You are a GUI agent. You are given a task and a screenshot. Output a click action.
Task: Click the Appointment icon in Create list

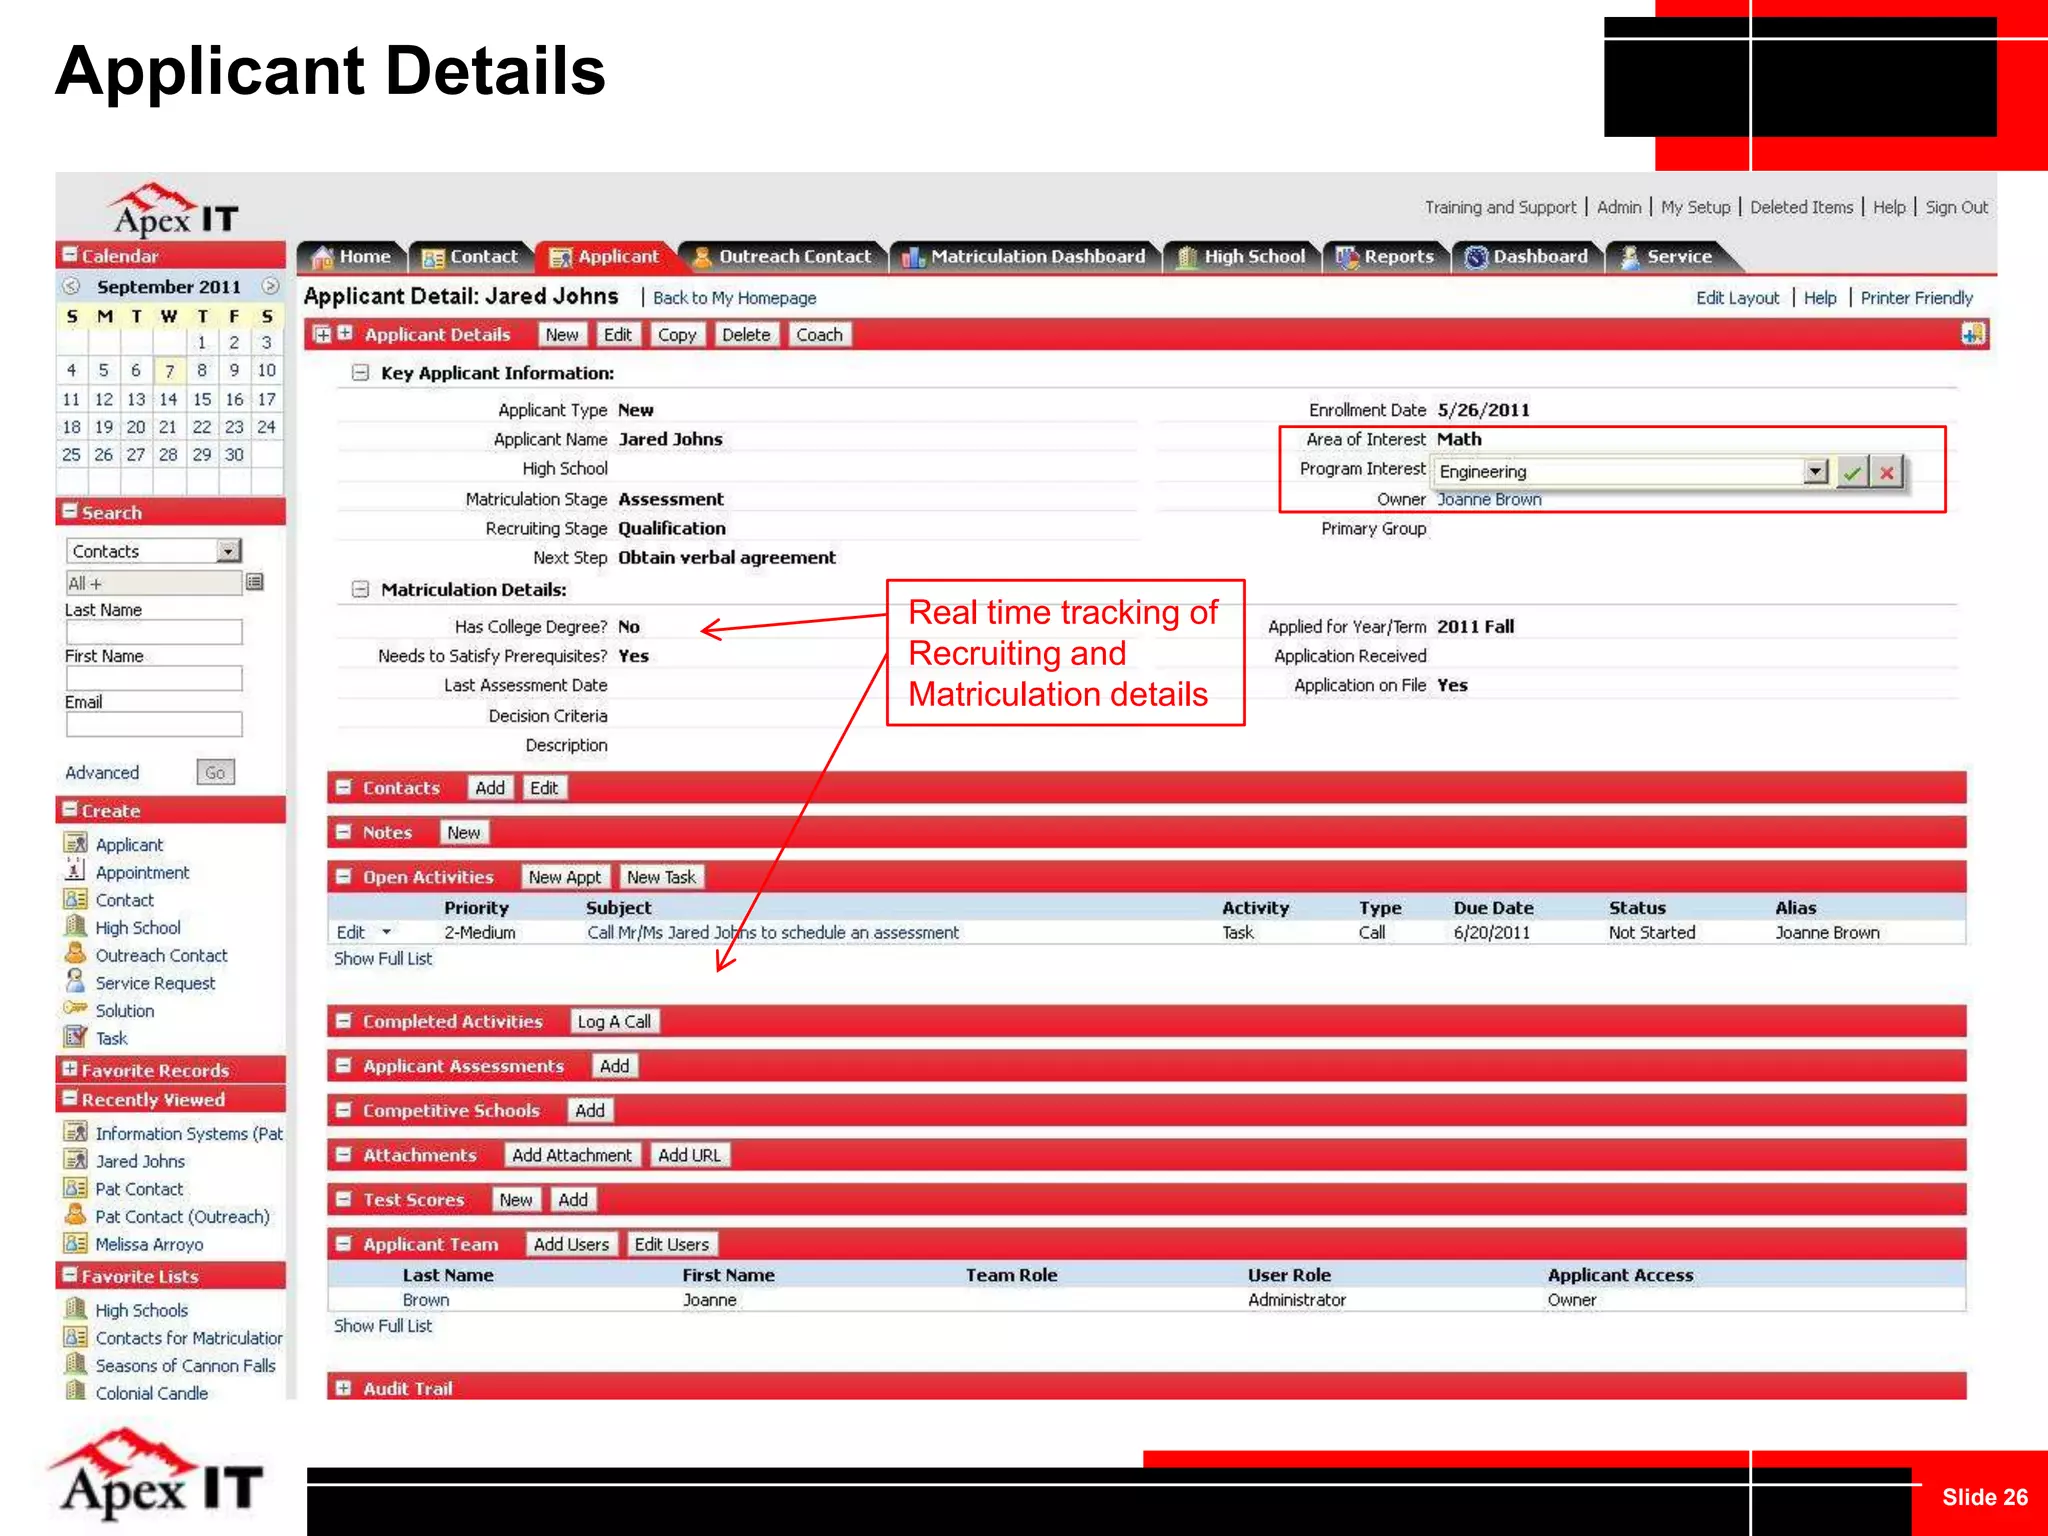click(x=75, y=870)
